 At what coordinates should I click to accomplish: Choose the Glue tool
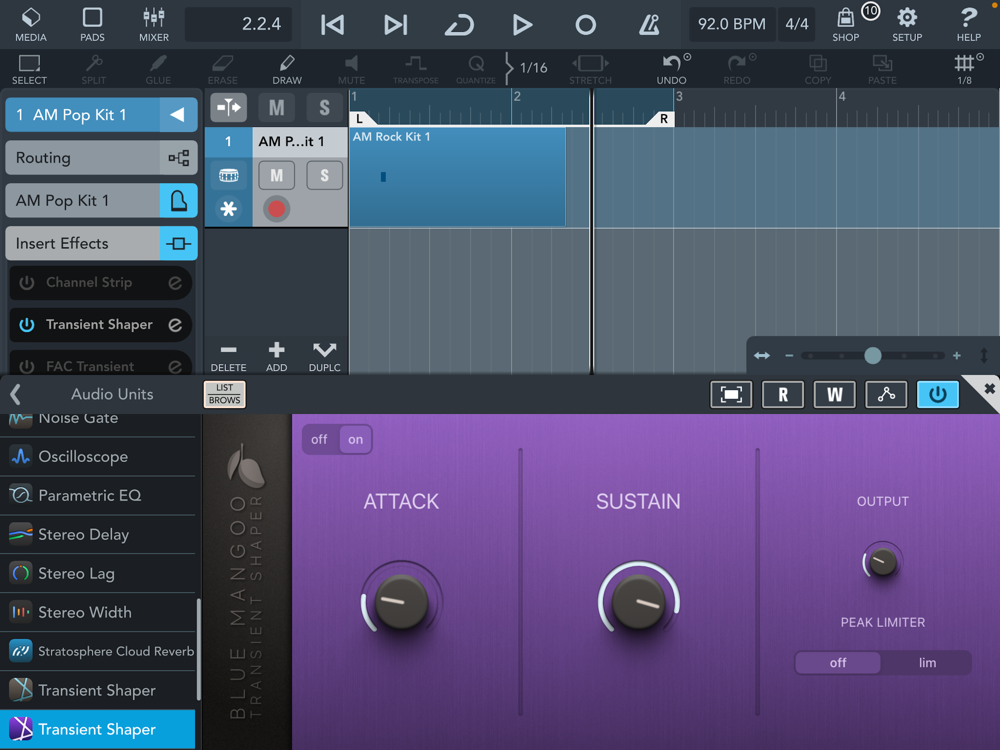click(158, 70)
